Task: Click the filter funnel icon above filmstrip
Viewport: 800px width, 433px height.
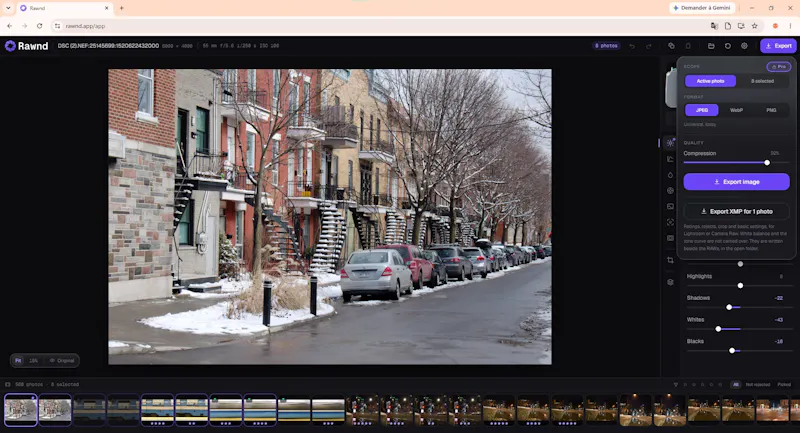Action: click(676, 385)
